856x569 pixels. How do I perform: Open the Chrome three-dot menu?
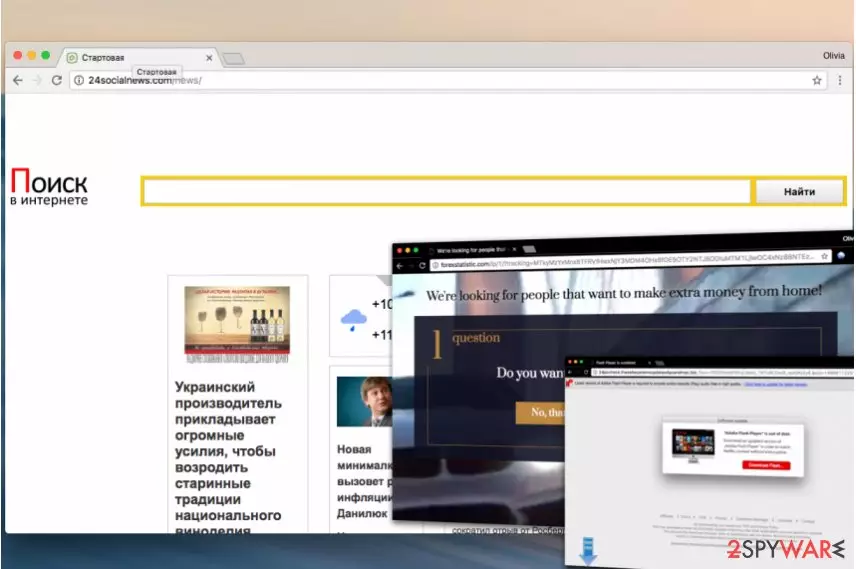[840, 80]
